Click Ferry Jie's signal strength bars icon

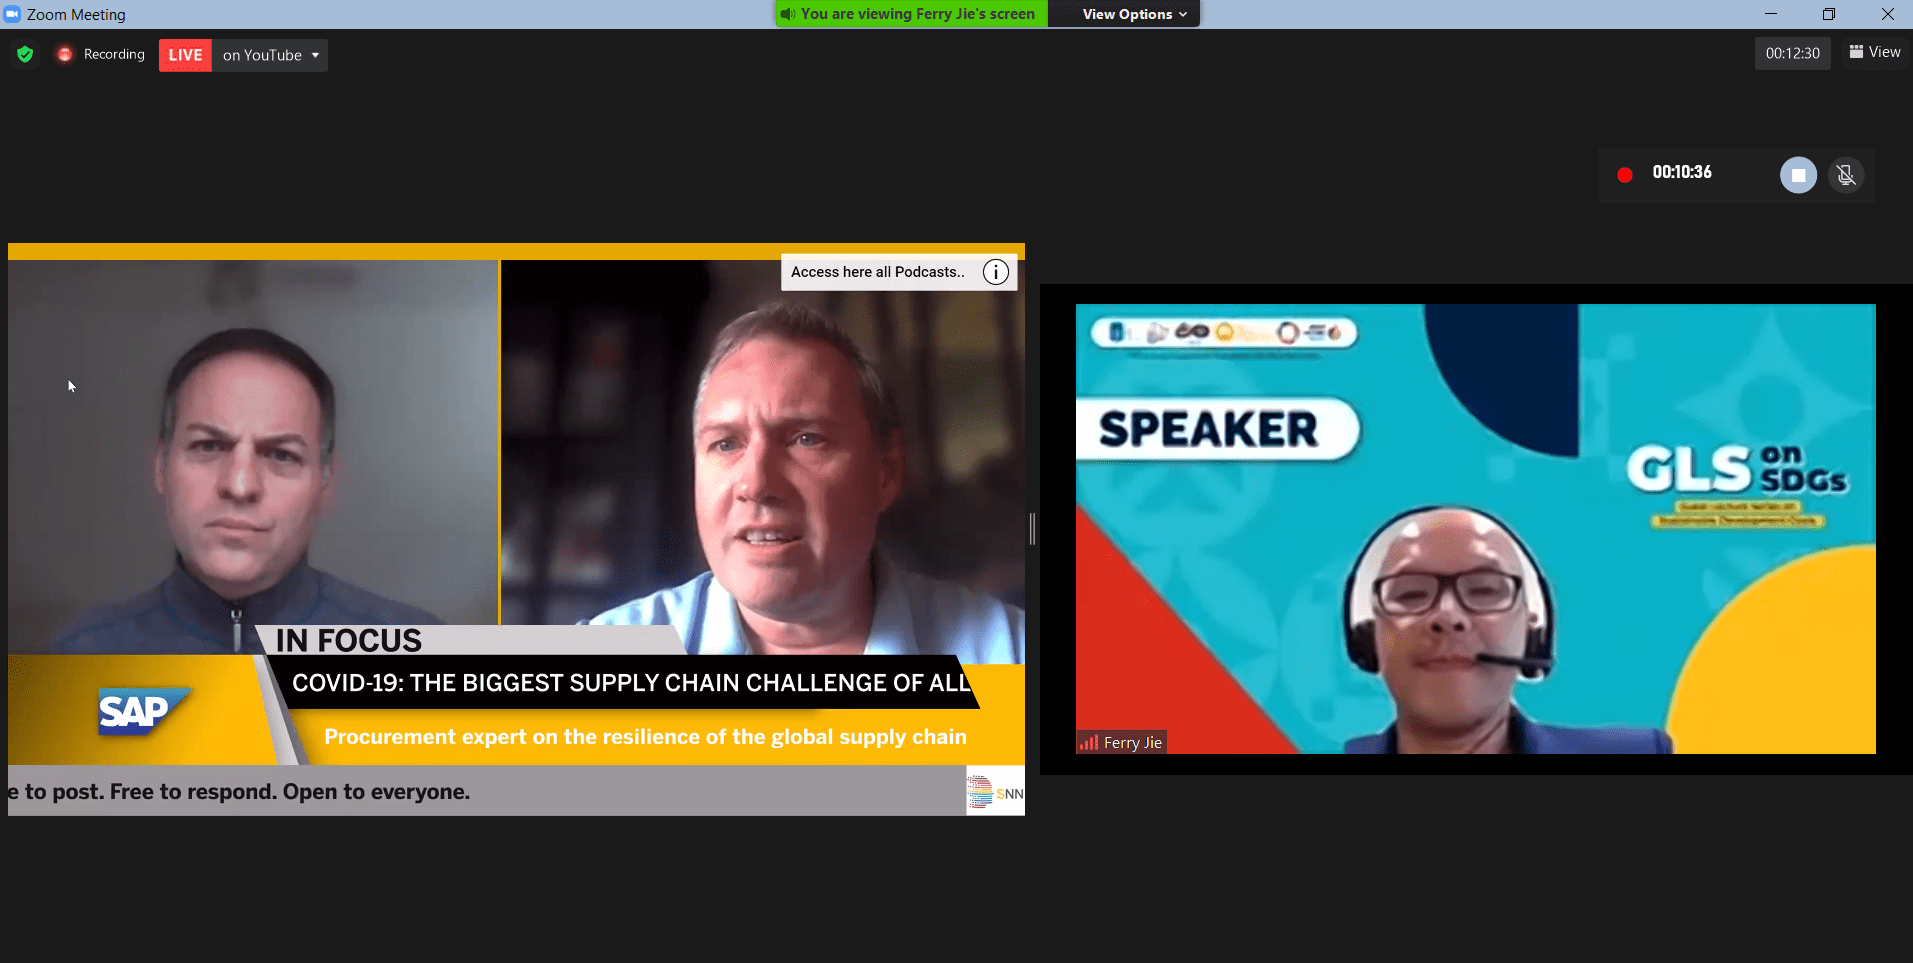point(1088,743)
